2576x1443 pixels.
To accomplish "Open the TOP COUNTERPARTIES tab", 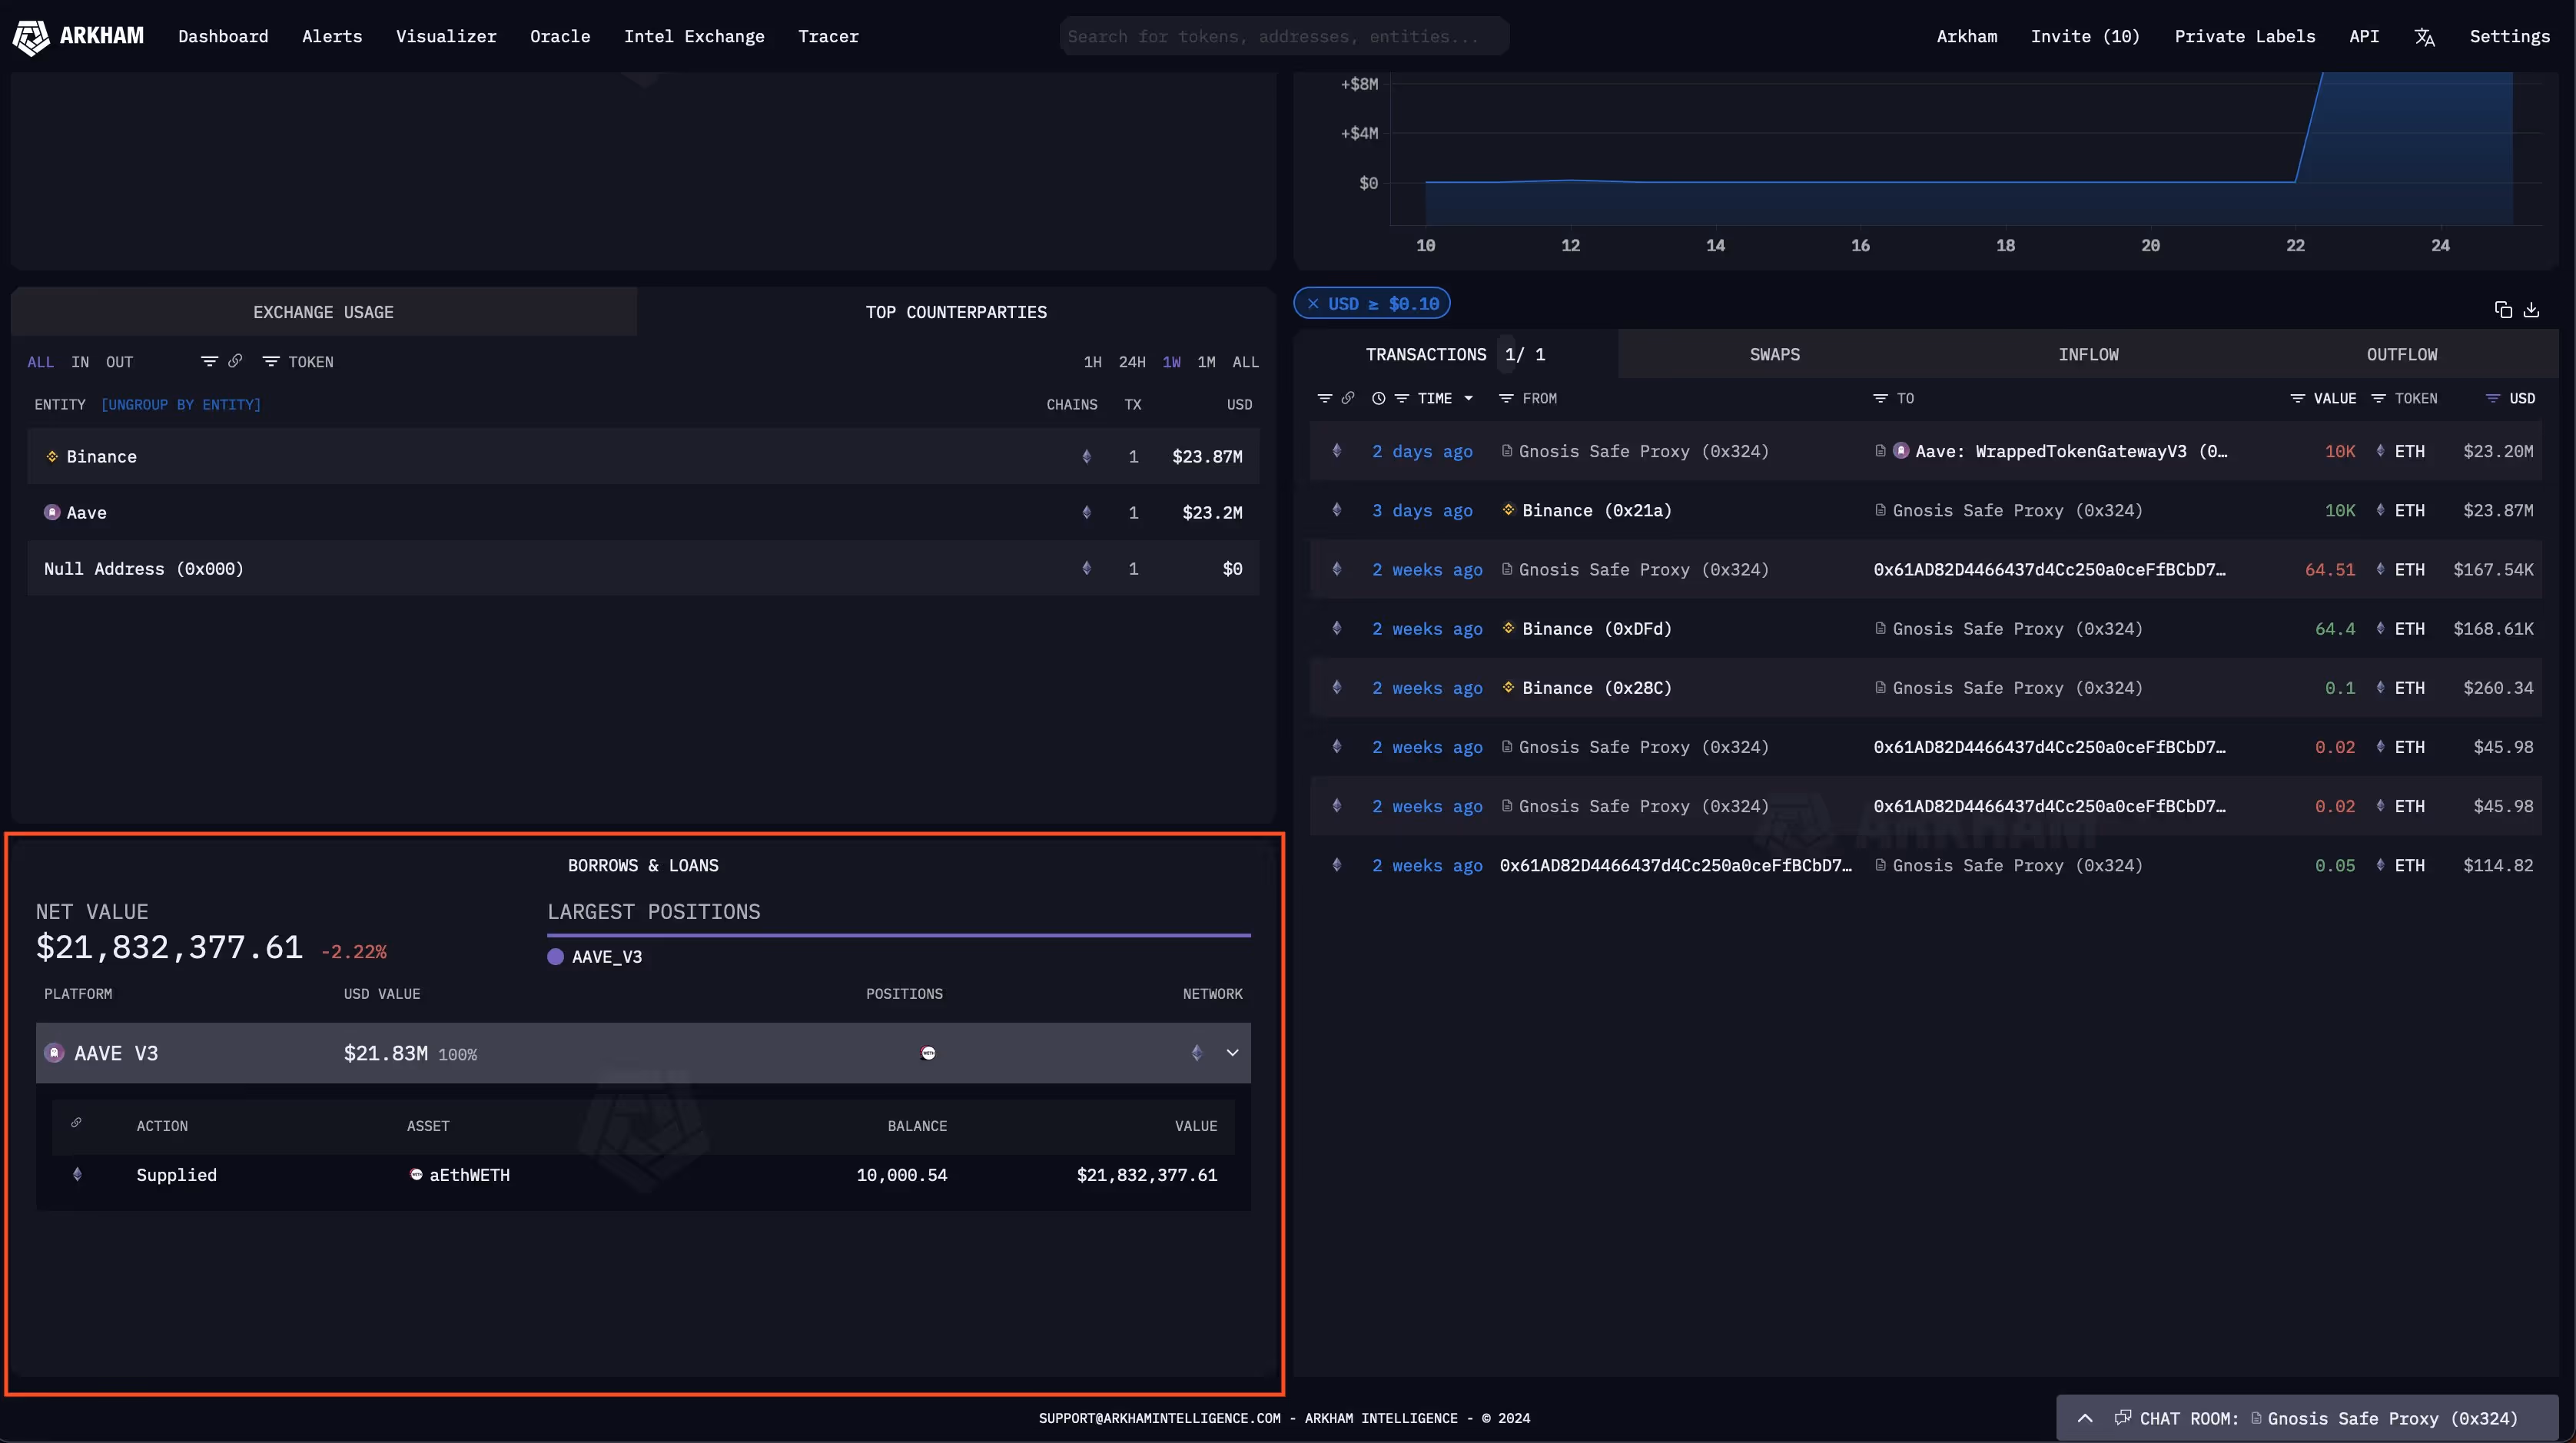I will 955,312.
